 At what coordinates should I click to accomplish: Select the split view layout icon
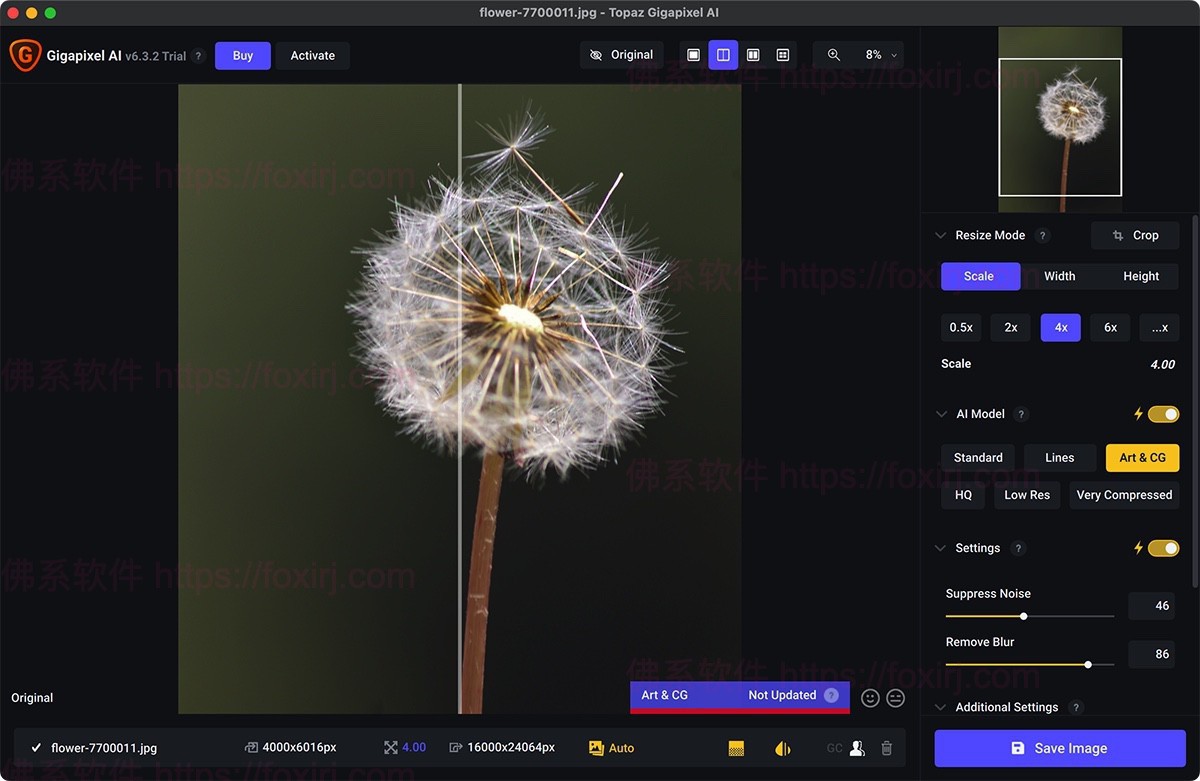click(723, 55)
